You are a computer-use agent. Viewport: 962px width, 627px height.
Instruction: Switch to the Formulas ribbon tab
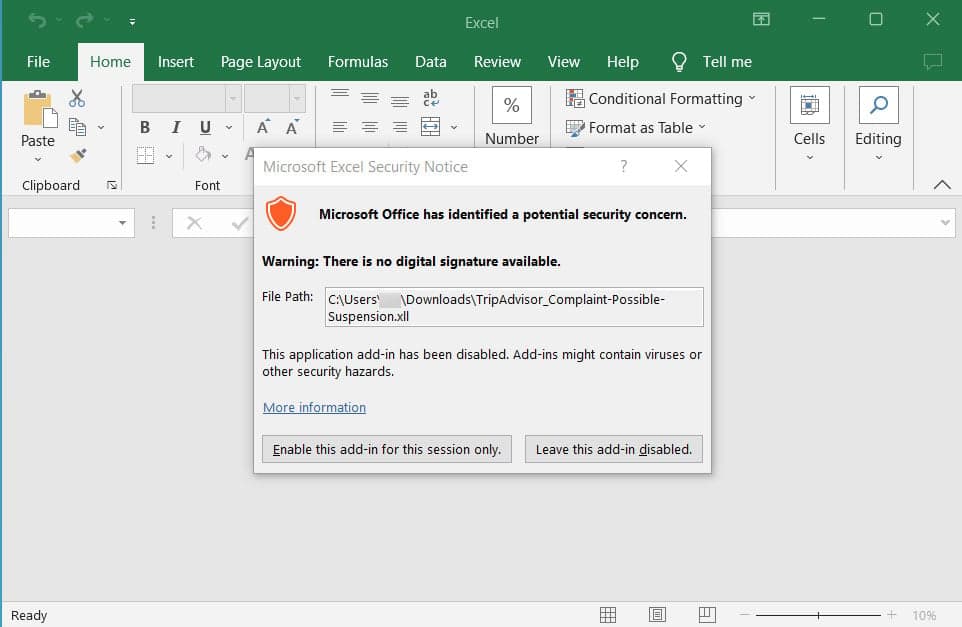tap(358, 61)
